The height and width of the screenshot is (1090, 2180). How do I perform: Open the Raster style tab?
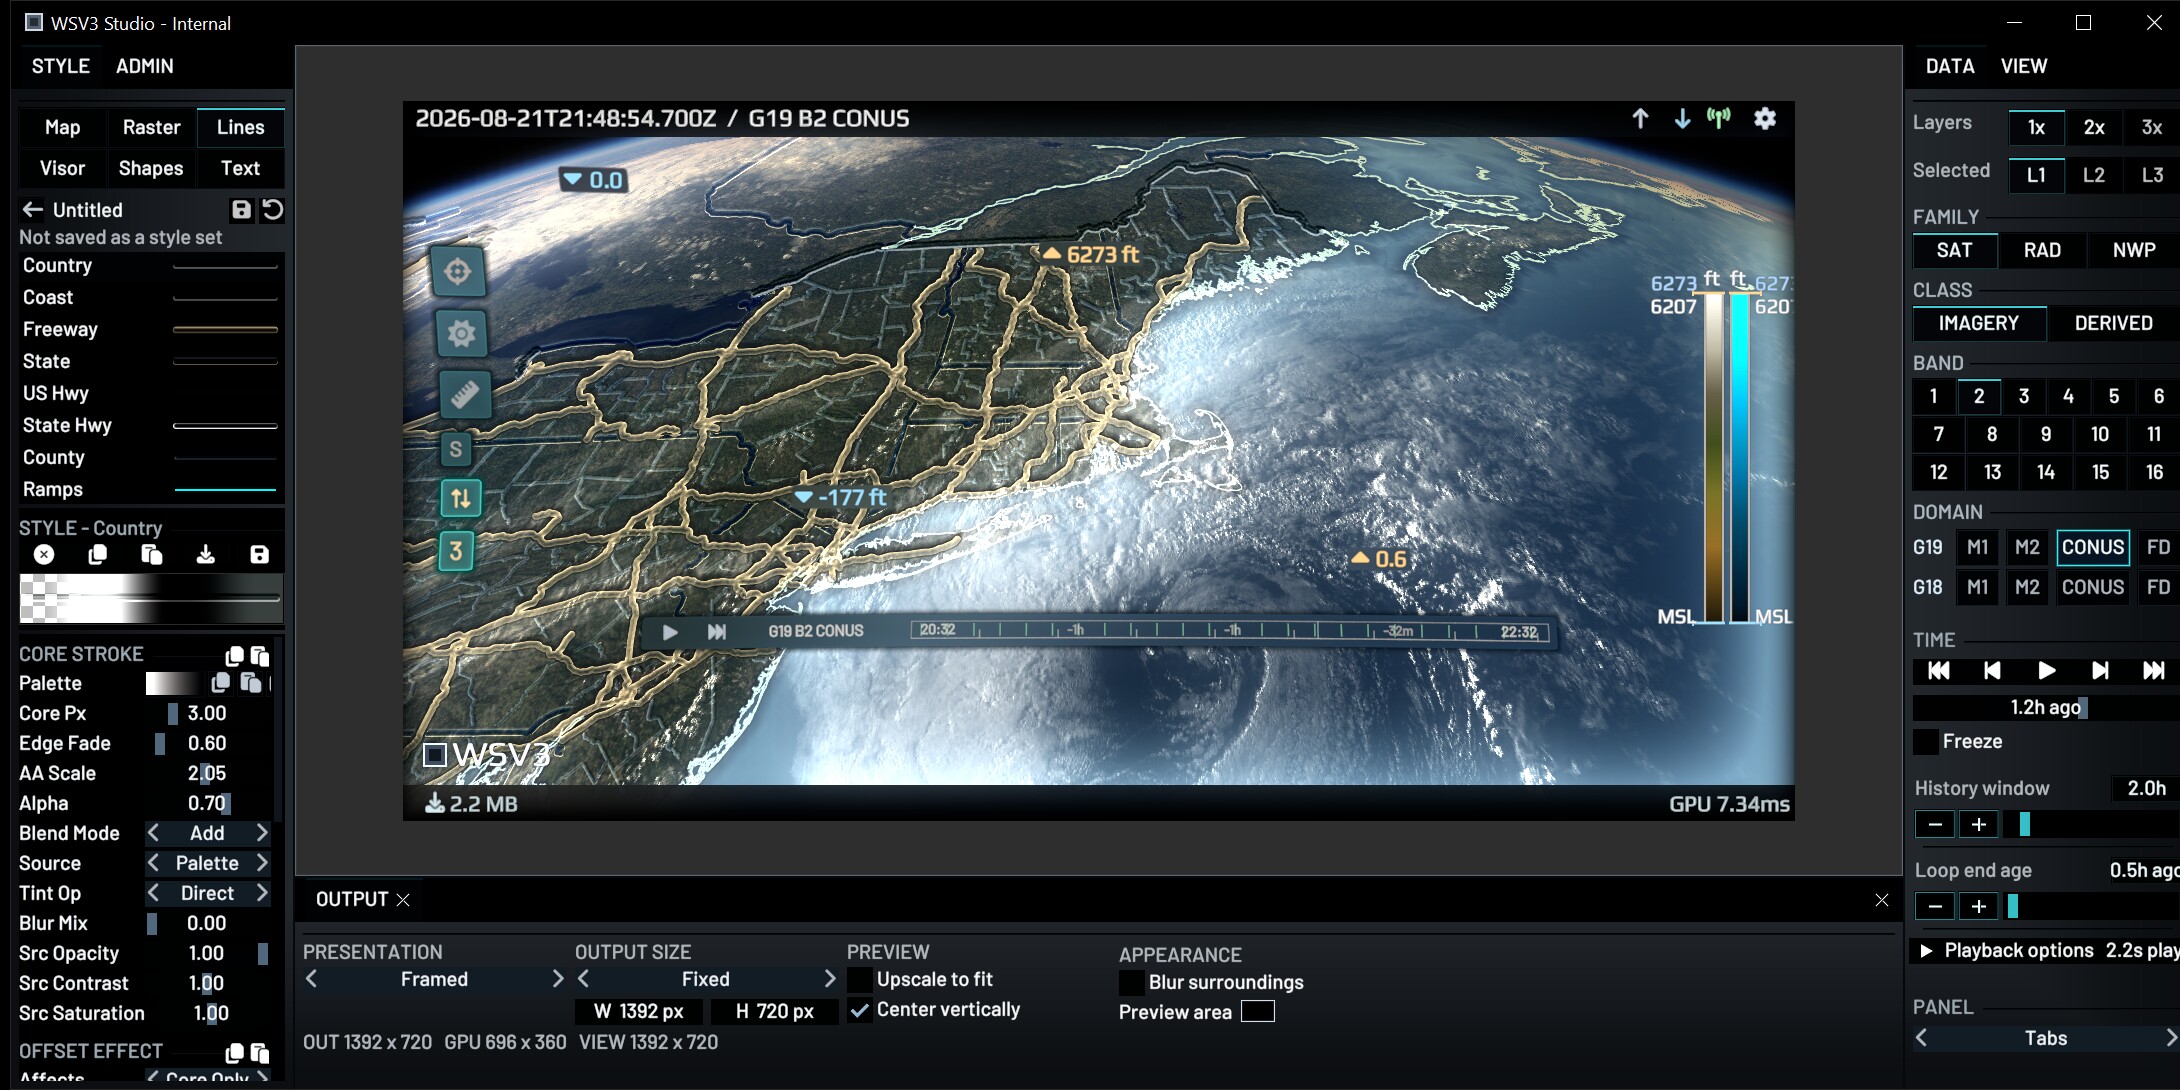click(x=151, y=127)
